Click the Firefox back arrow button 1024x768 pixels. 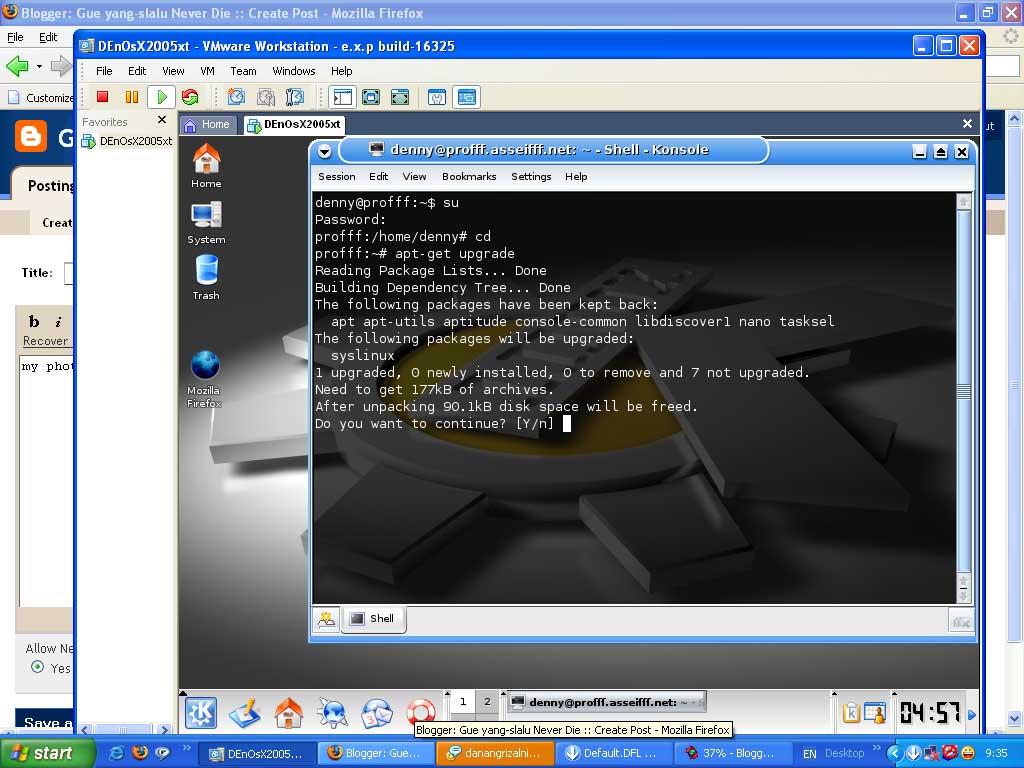click(x=17, y=65)
